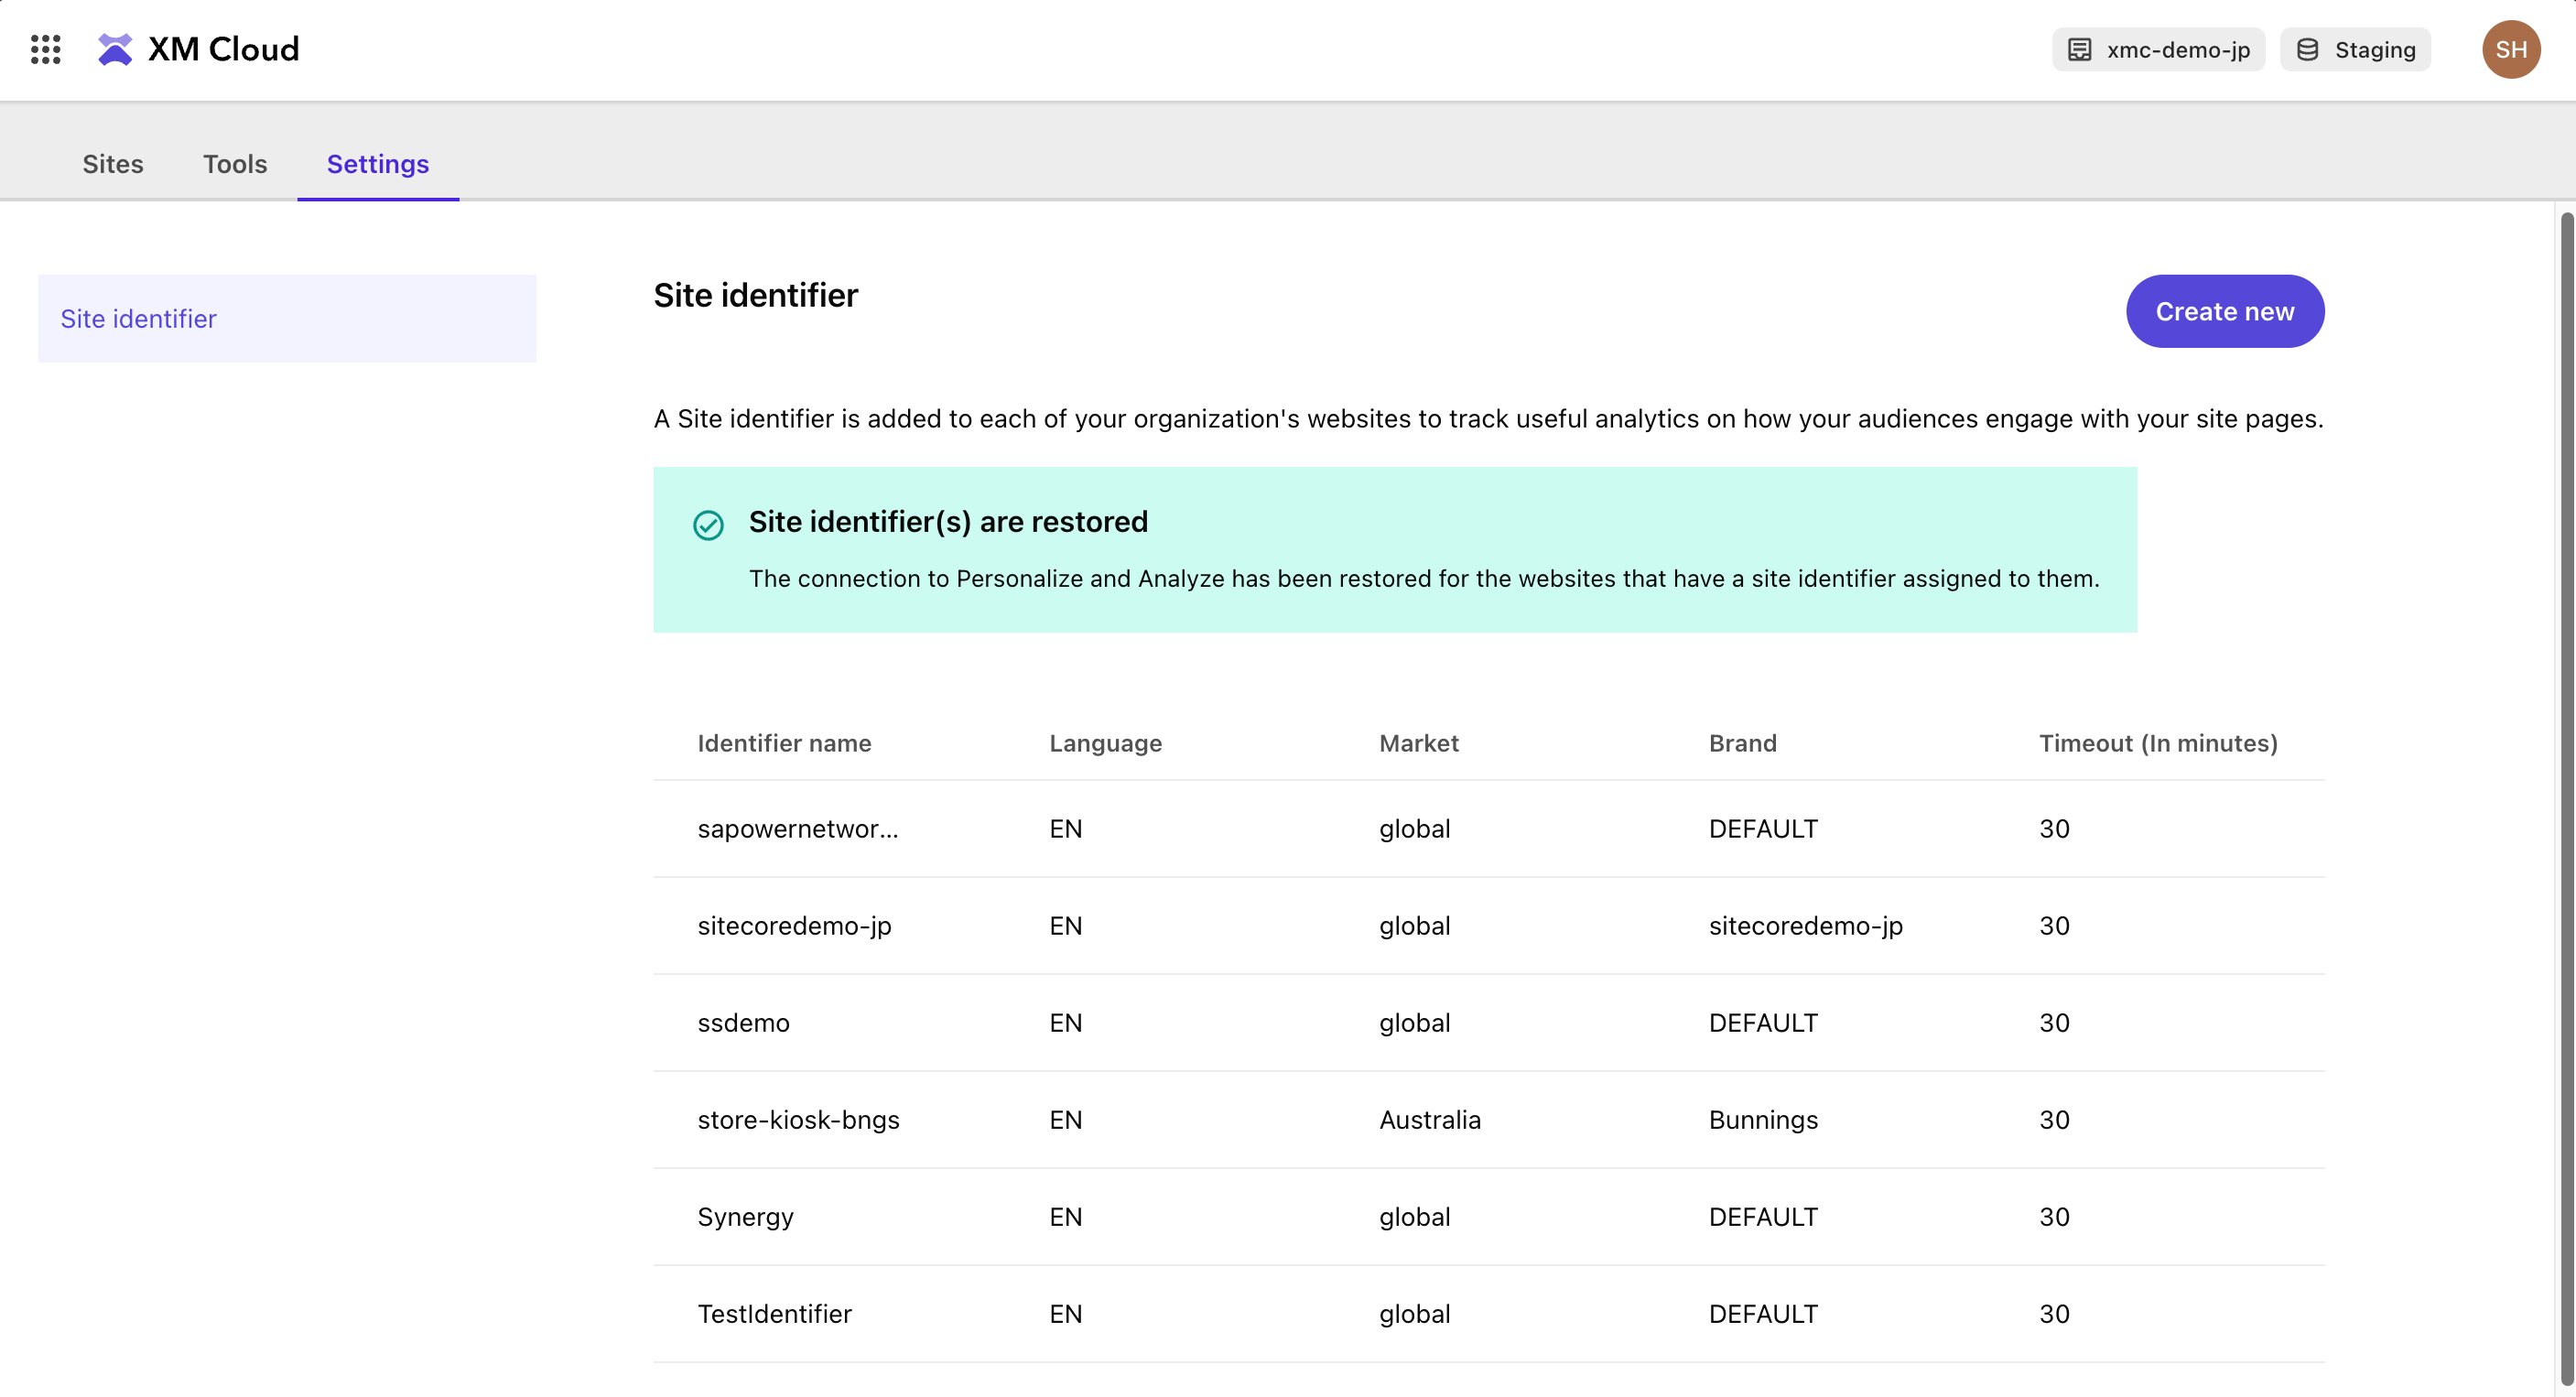Click the Synergy identifier name

click(746, 1215)
